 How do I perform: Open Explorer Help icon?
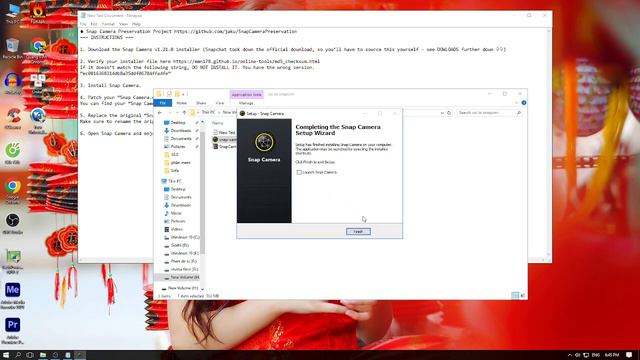tap(524, 103)
